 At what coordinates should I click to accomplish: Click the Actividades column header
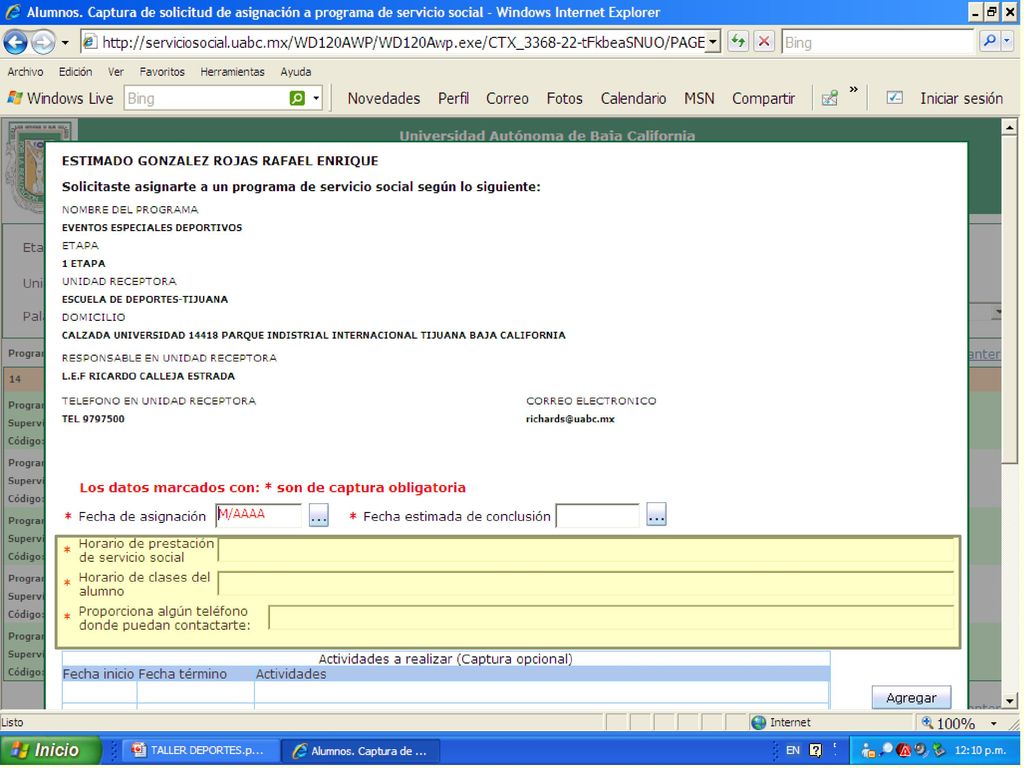pyautogui.click(x=291, y=674)
